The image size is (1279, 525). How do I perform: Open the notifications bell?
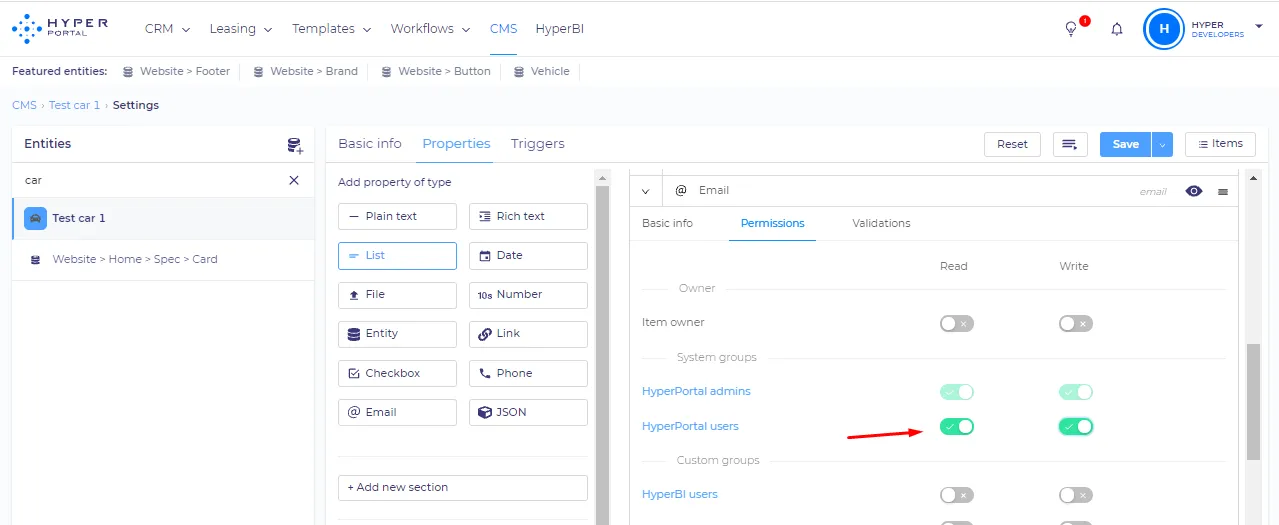coord(1117,29)
